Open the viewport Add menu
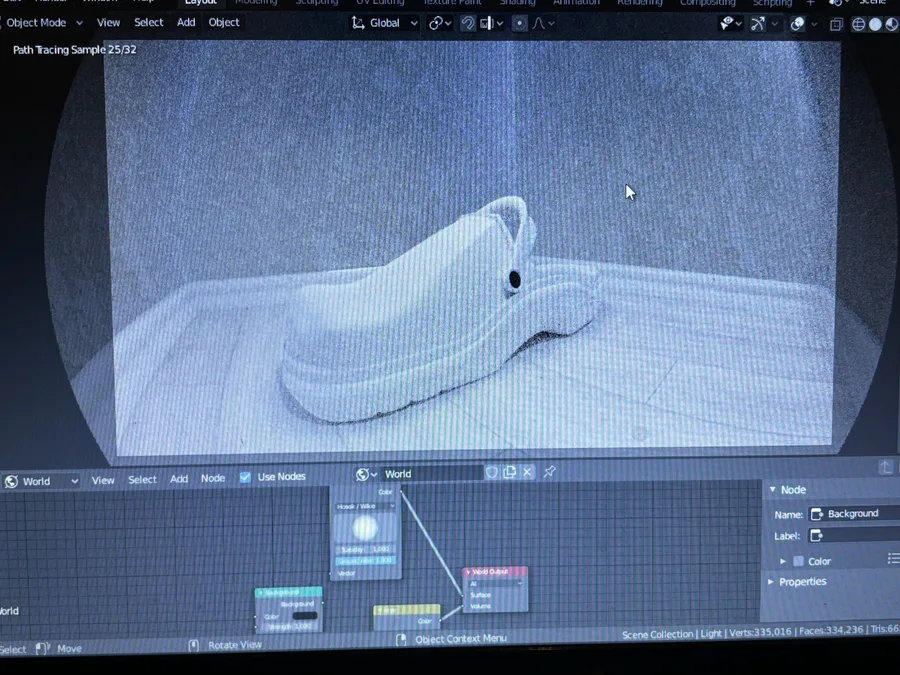This screenshot has height=675, width=900. tap(186, 22)
